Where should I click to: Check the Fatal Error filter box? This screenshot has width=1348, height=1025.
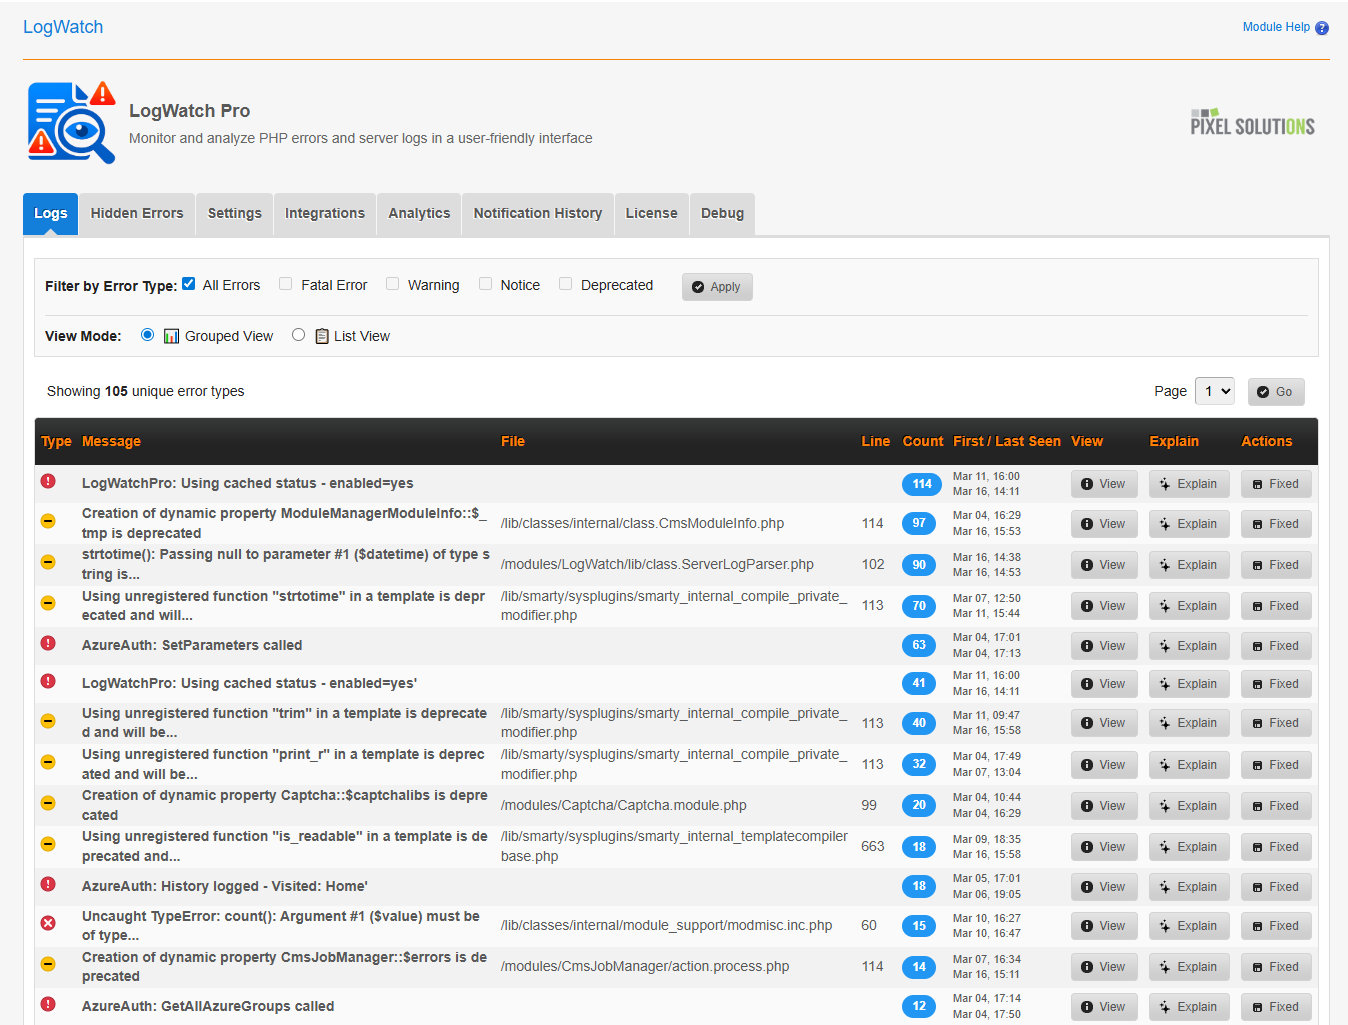pyautogui.click(x=285, y=284)
